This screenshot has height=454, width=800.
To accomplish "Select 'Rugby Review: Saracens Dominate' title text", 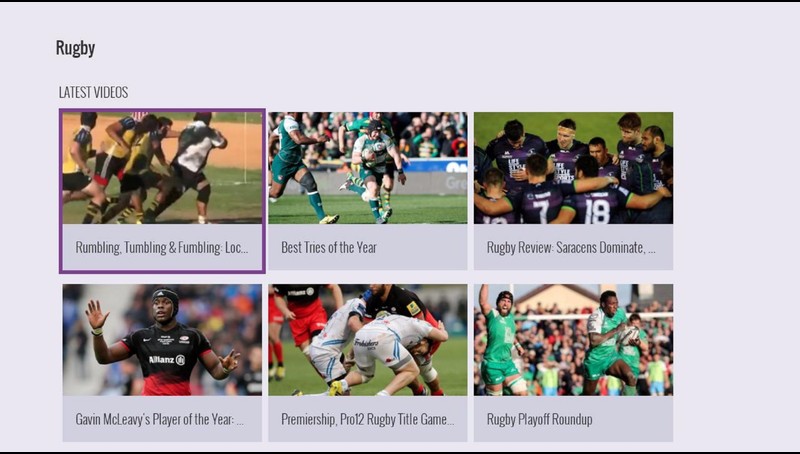I will [571, 248].
